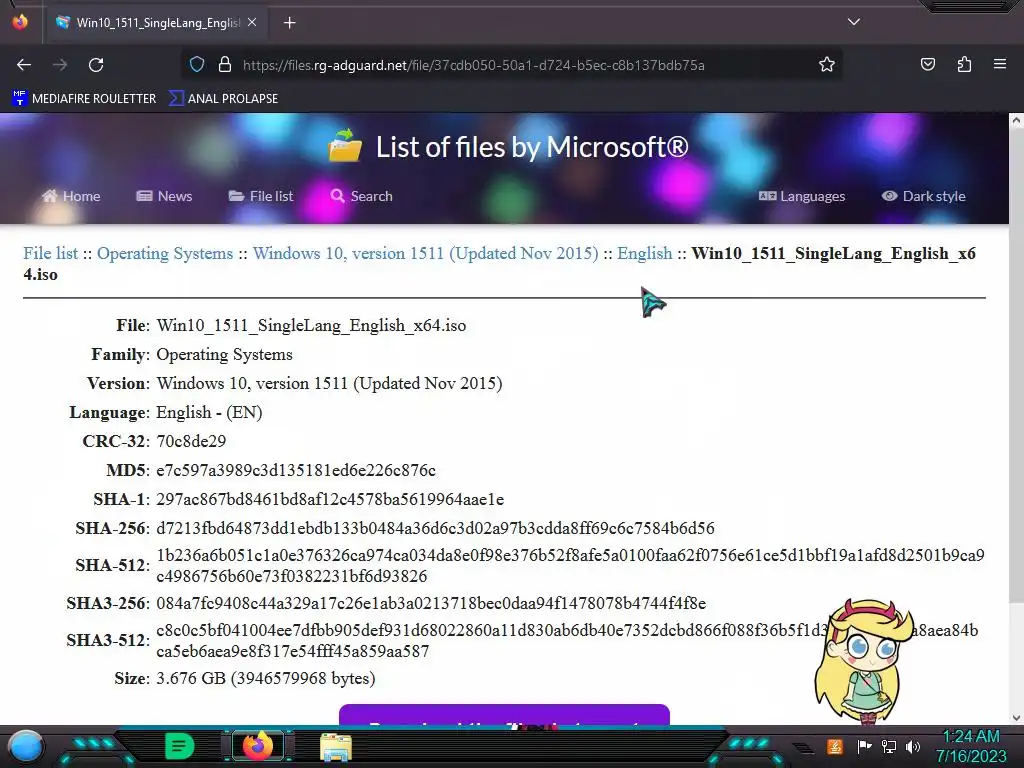Click the MD5 hash value

pyautogui.click(x=296, y=470)
